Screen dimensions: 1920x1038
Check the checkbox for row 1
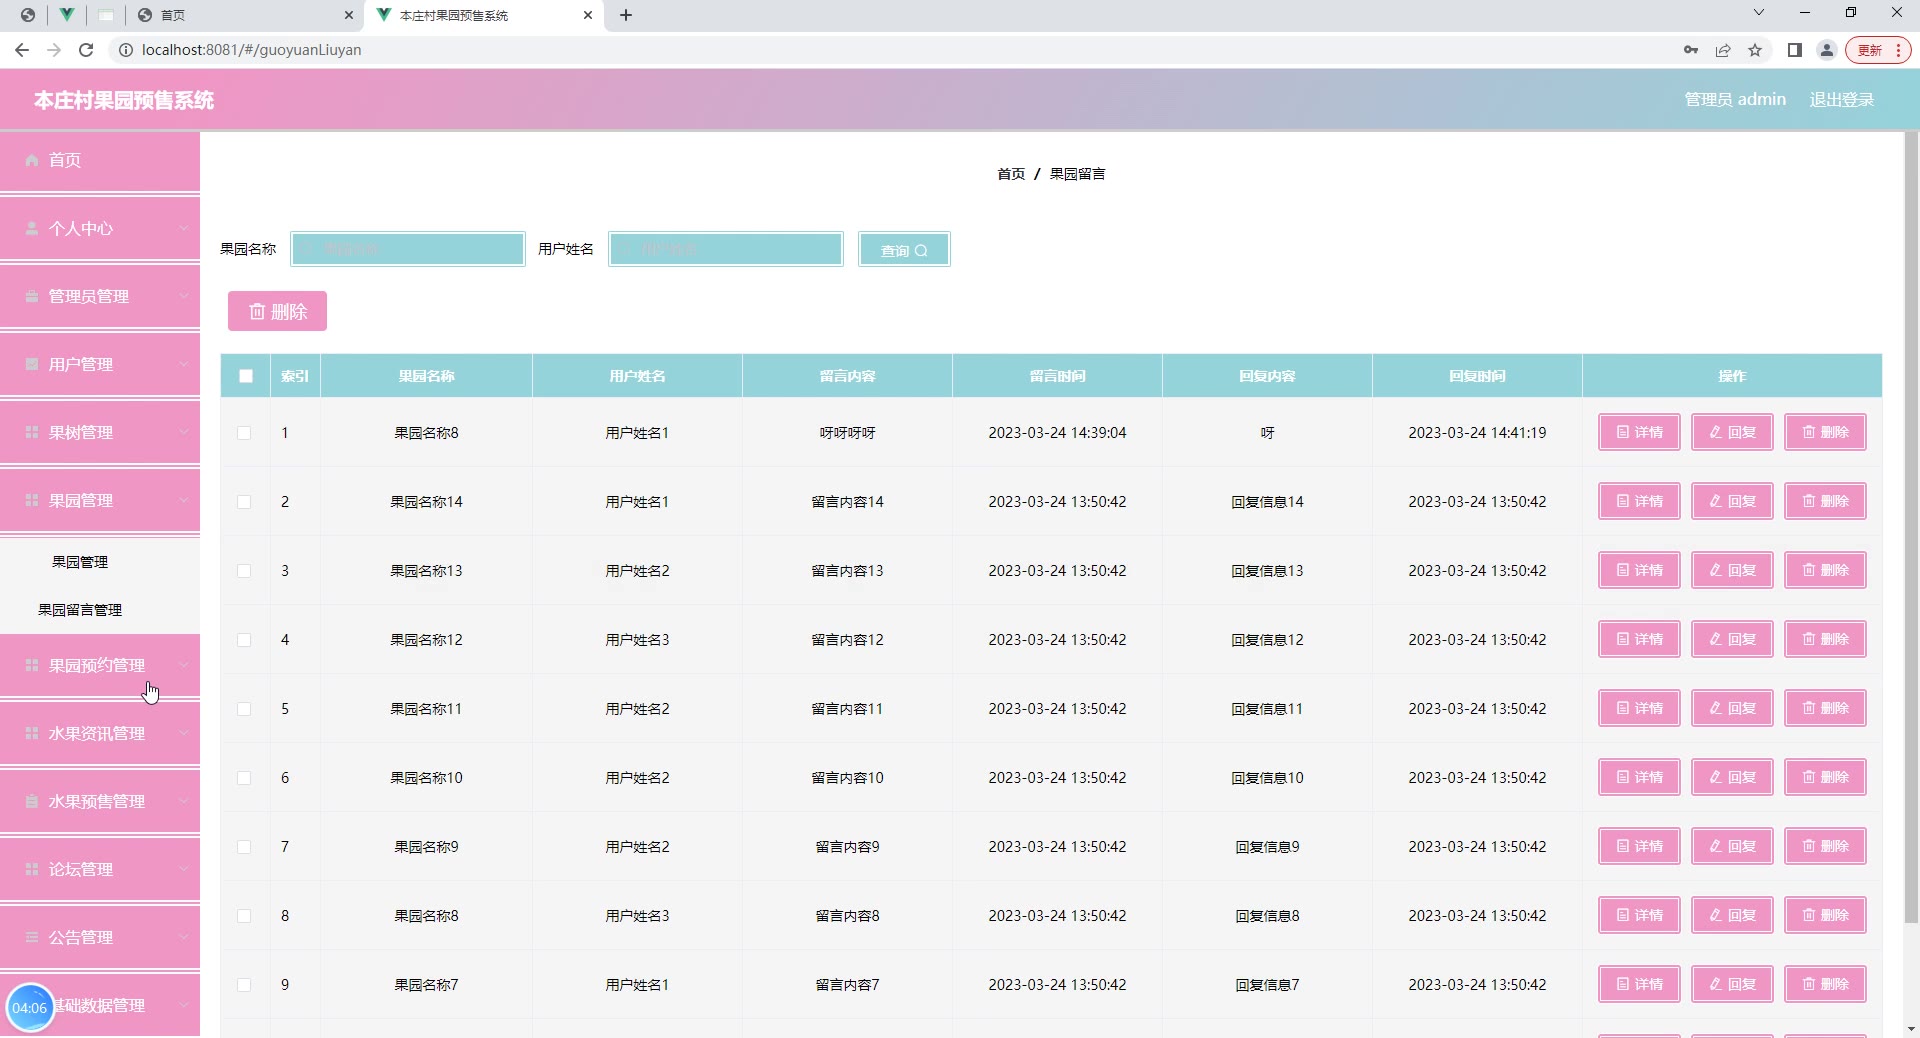244,433
